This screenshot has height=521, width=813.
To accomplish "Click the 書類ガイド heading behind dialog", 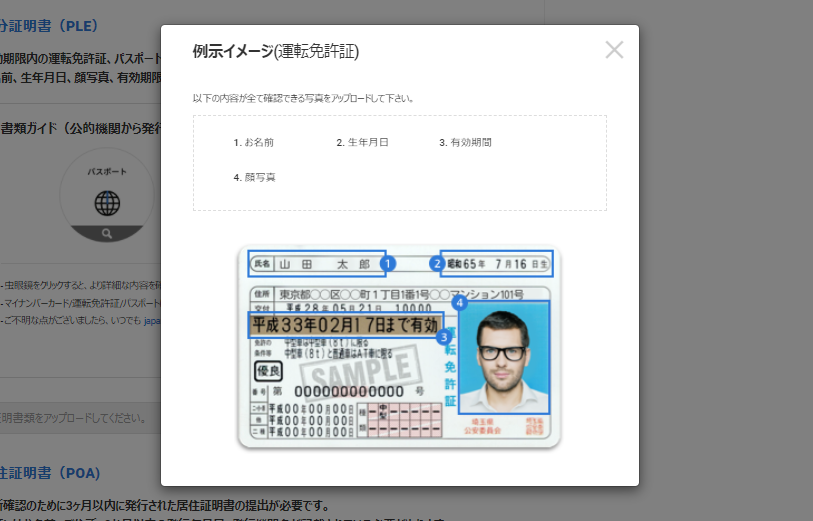I will (x=80, y=128).
